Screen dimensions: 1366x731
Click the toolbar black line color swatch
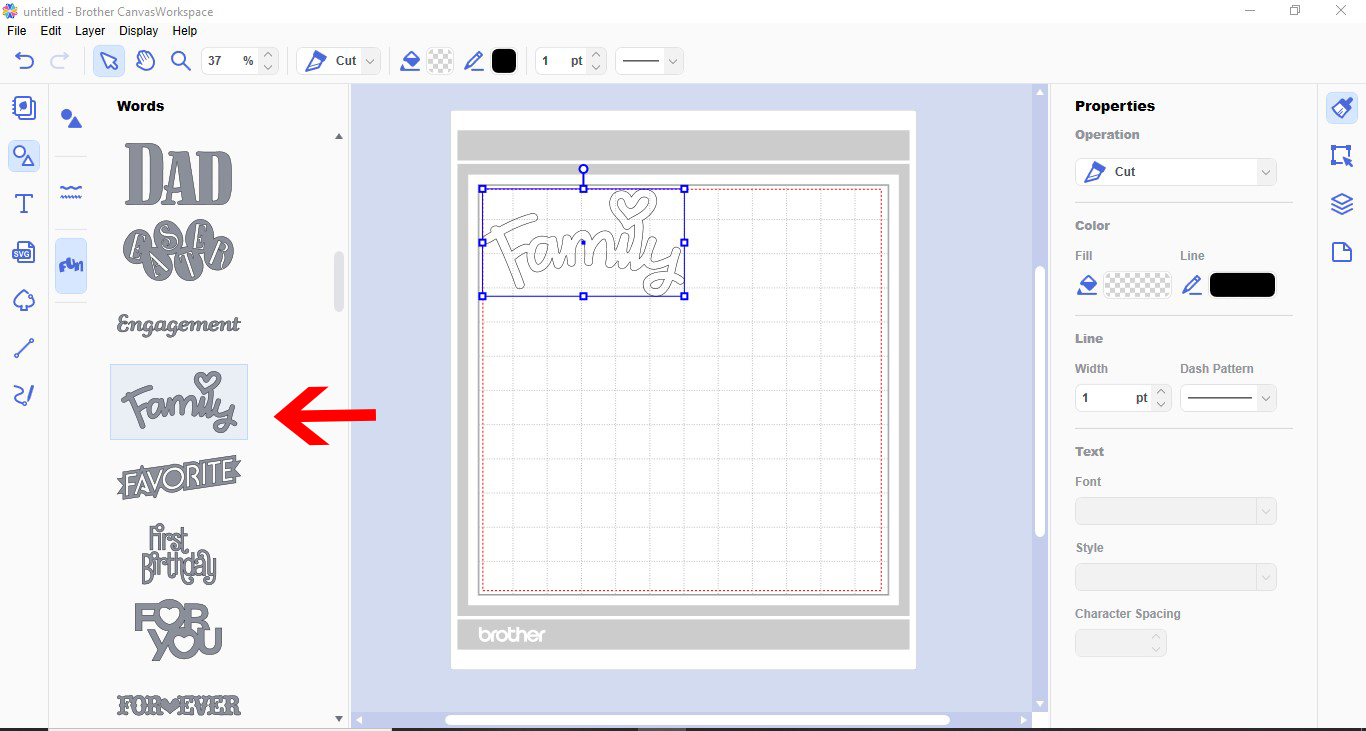point(504,61)
